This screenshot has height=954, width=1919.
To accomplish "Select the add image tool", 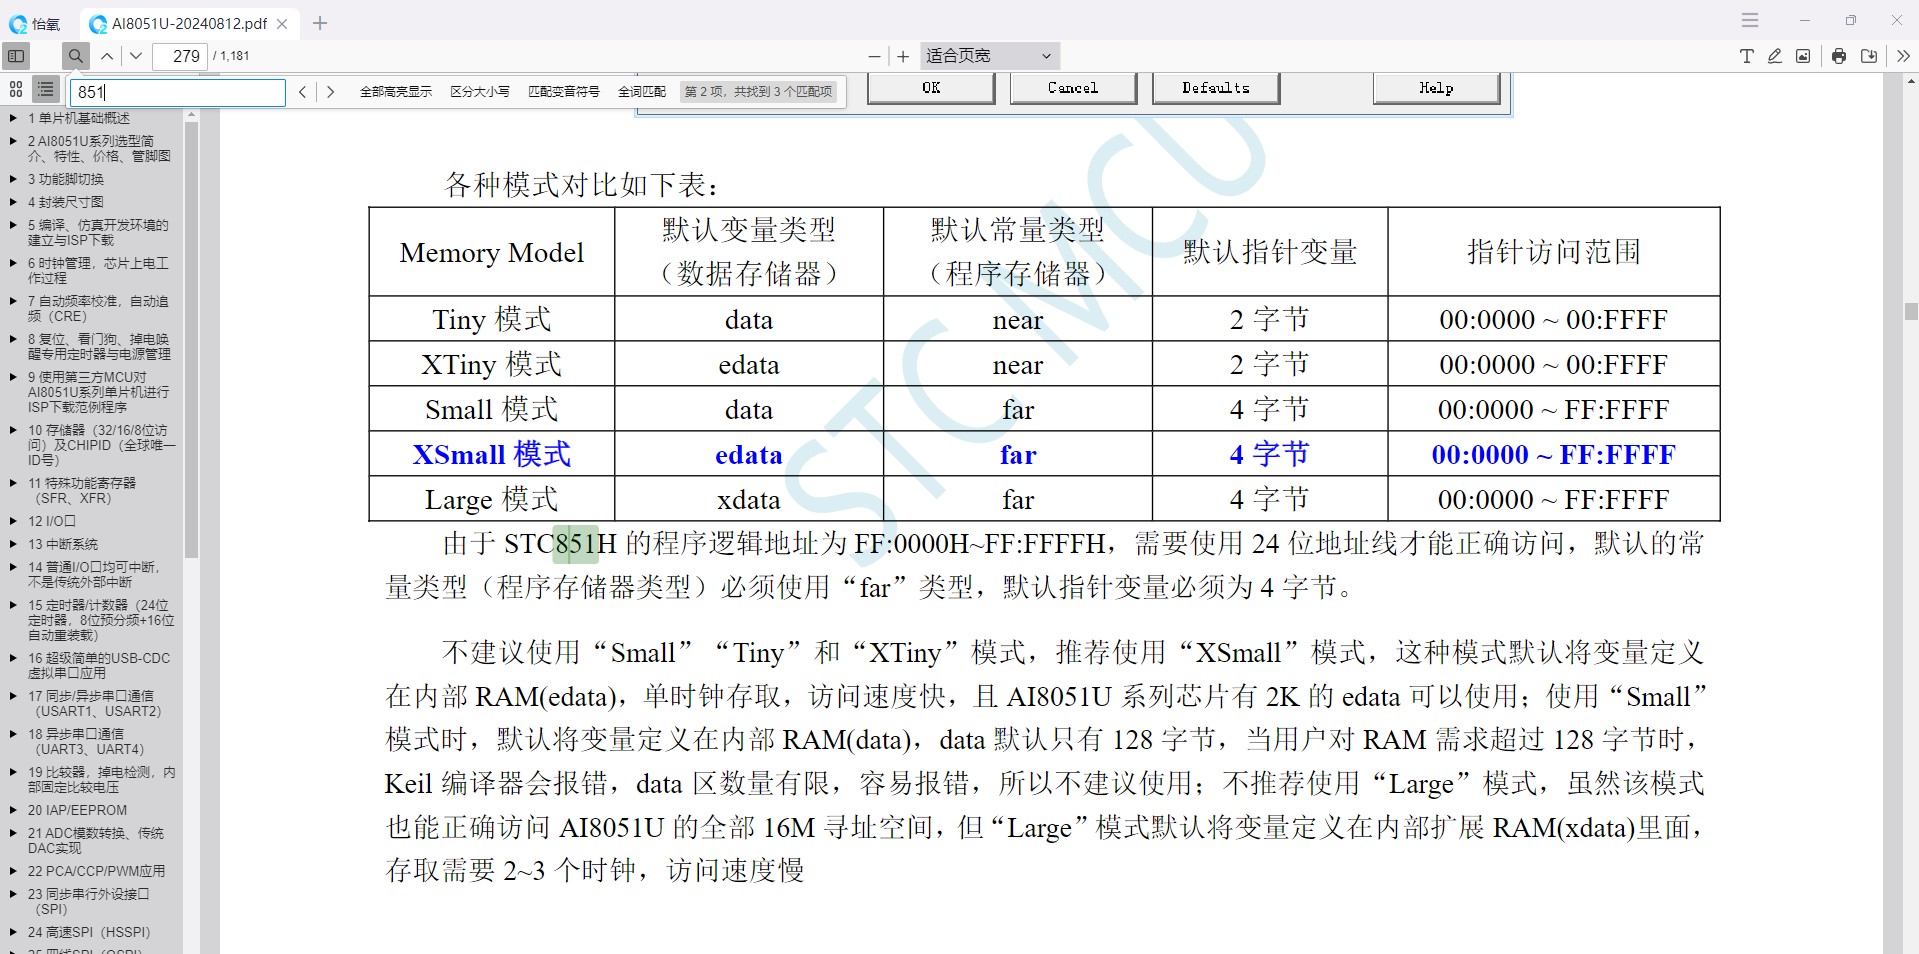I will click(x=1802, y=56).
